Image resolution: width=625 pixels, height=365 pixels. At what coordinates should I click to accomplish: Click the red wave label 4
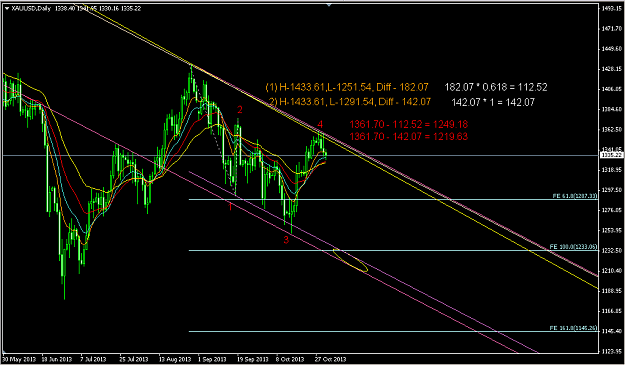[320, 124]
